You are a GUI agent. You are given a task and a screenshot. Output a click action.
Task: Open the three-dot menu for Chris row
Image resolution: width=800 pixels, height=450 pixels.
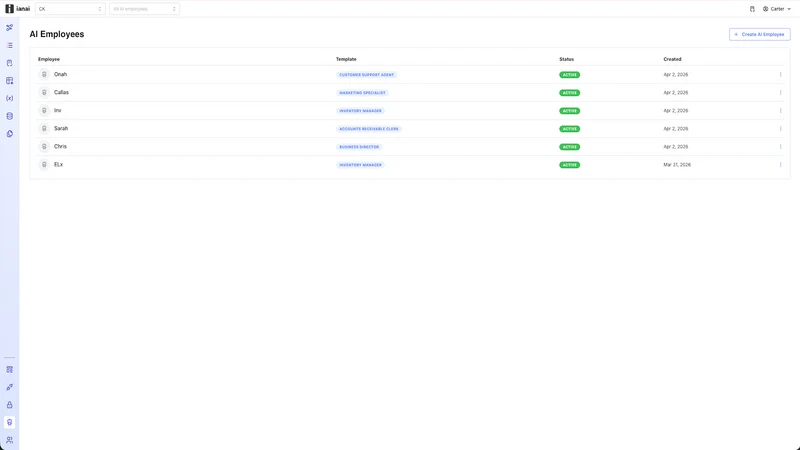pyautogui.click(x=780, y=146)
